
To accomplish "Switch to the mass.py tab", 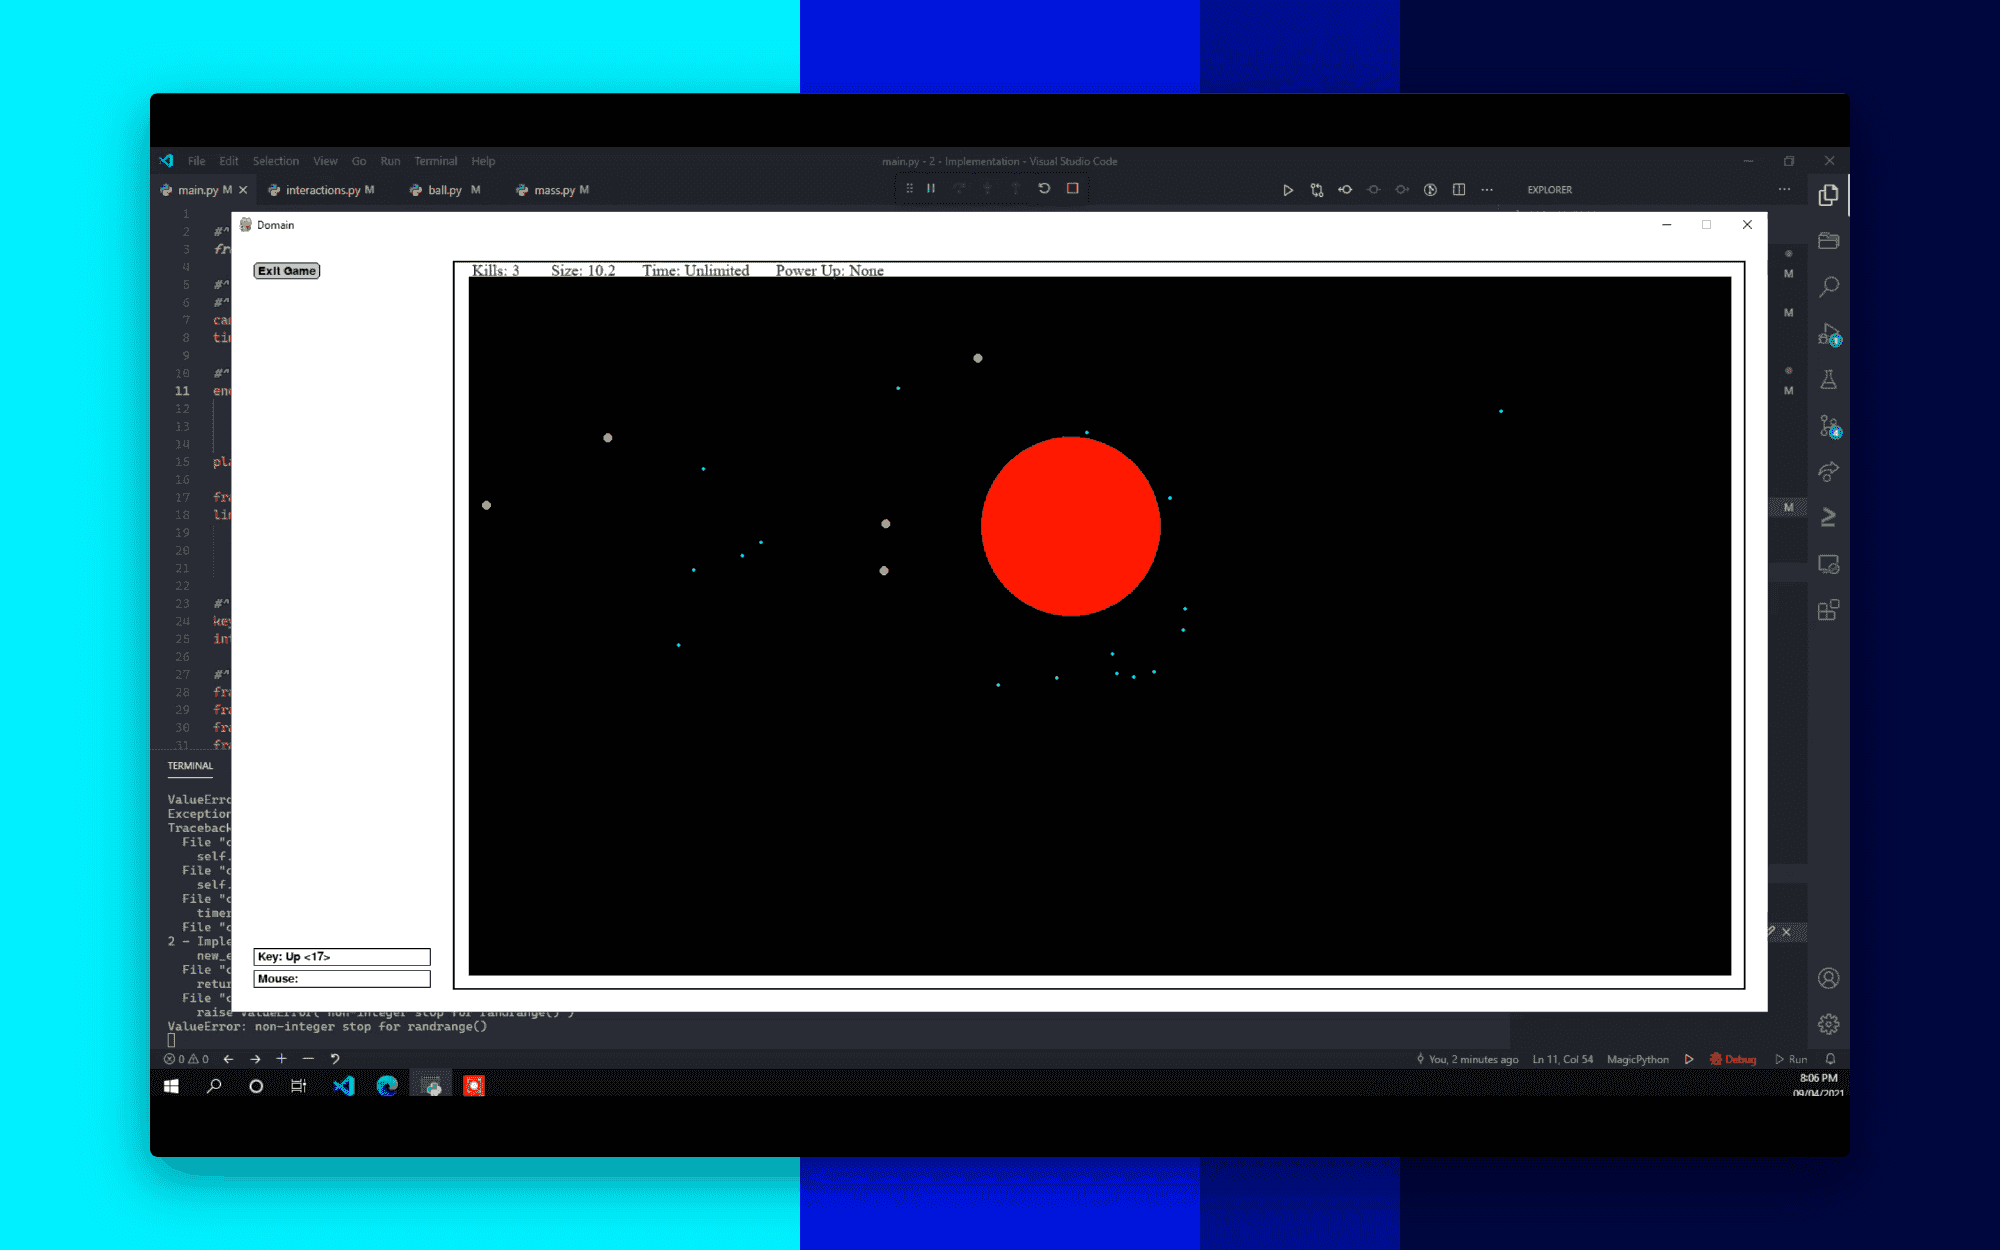I will tap(554, 190).
